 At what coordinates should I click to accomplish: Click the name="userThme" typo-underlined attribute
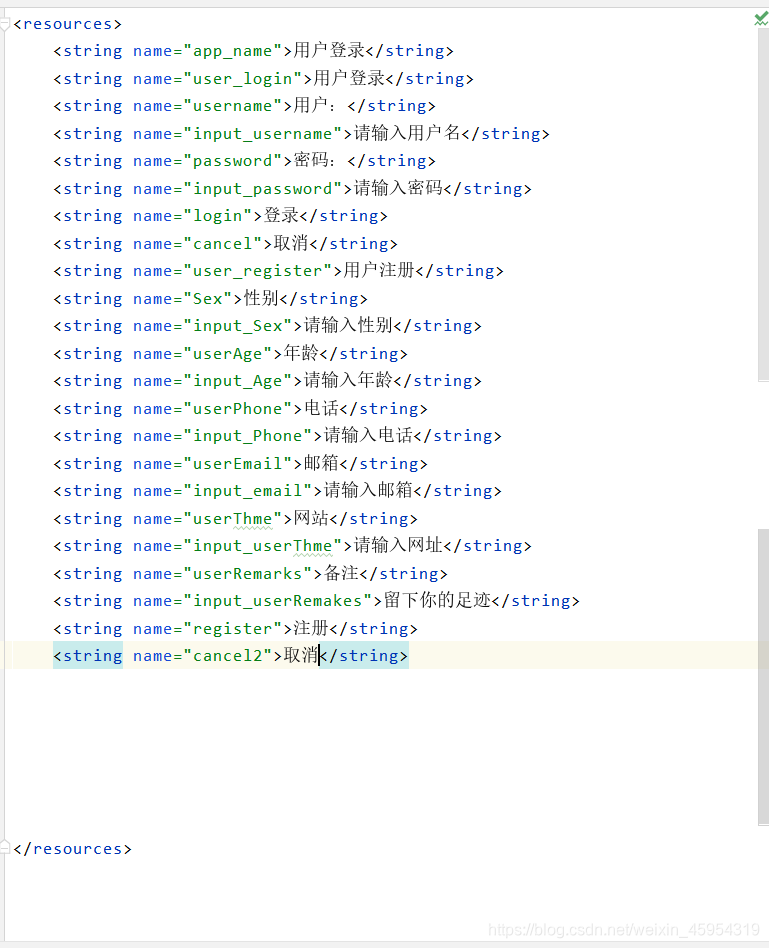[x=207, y=519]
